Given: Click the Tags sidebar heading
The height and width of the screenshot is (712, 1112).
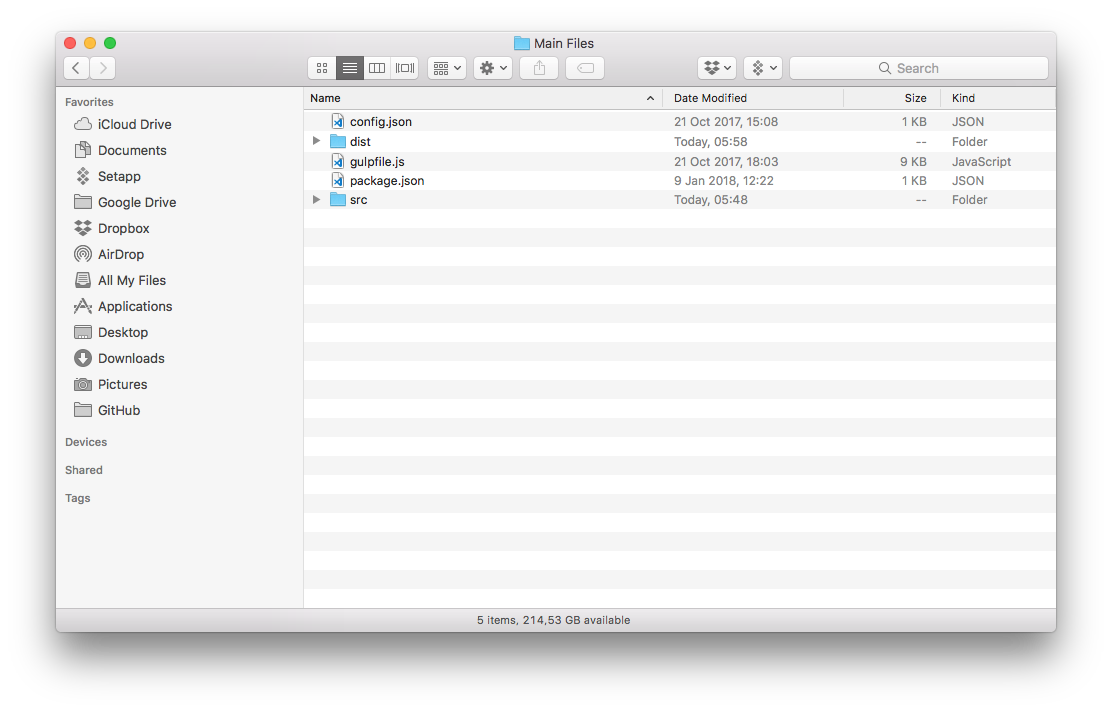Looking at the screenshot, I should pyautogui.click(x=77, y=498).
